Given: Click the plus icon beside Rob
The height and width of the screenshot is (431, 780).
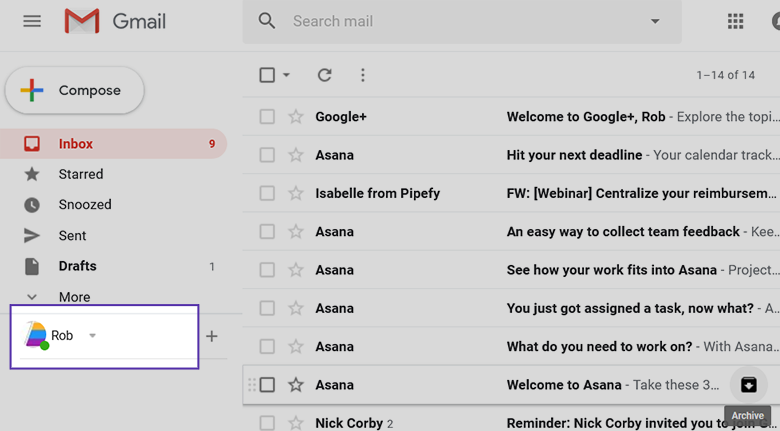Looking at the screenshot, I should coord(211,336).
